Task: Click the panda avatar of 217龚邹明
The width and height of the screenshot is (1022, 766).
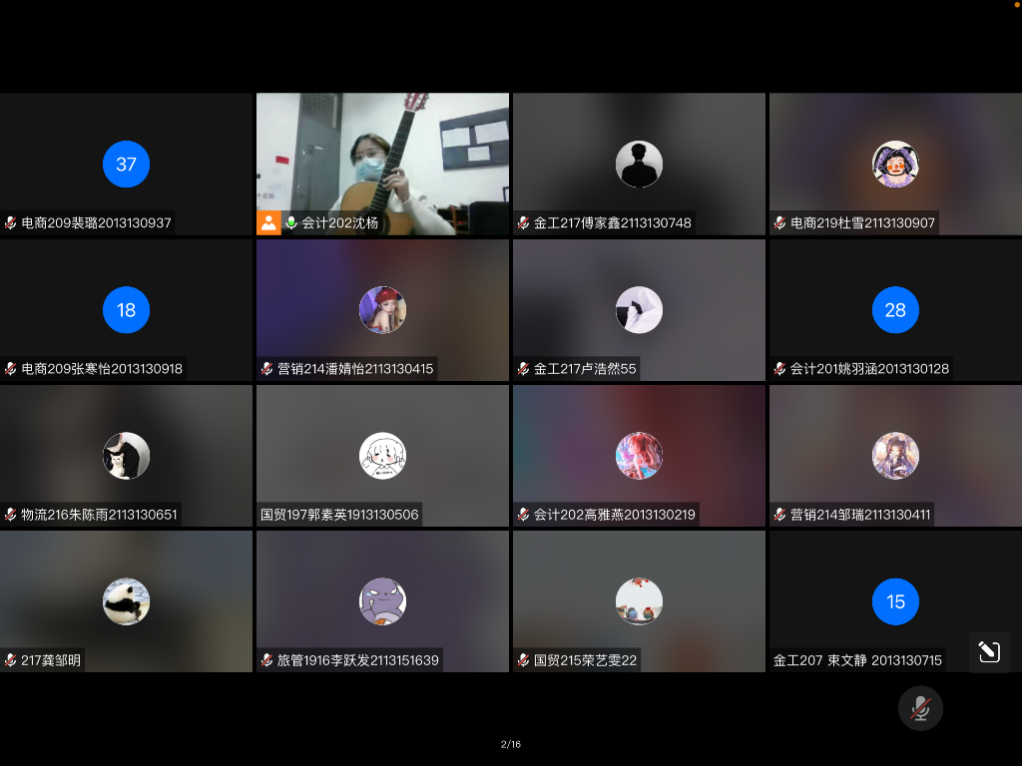Action: point(126,601)
